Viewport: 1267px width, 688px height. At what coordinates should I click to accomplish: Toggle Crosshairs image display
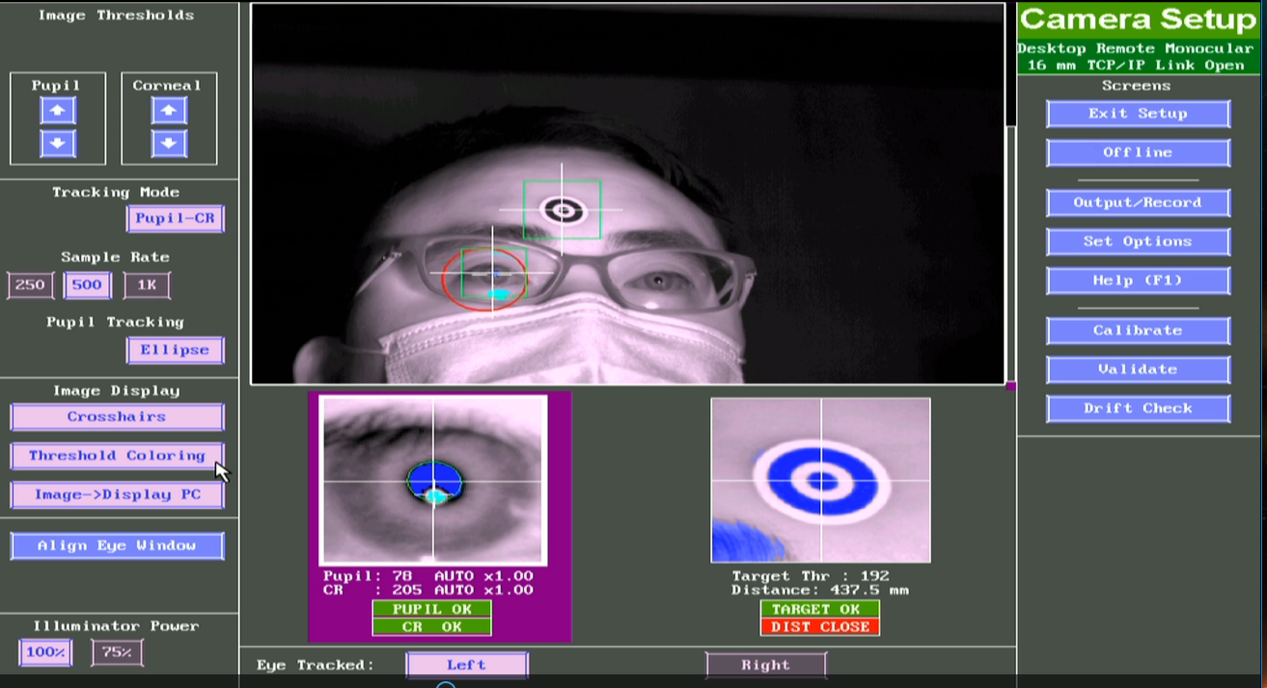pos(117,417)
